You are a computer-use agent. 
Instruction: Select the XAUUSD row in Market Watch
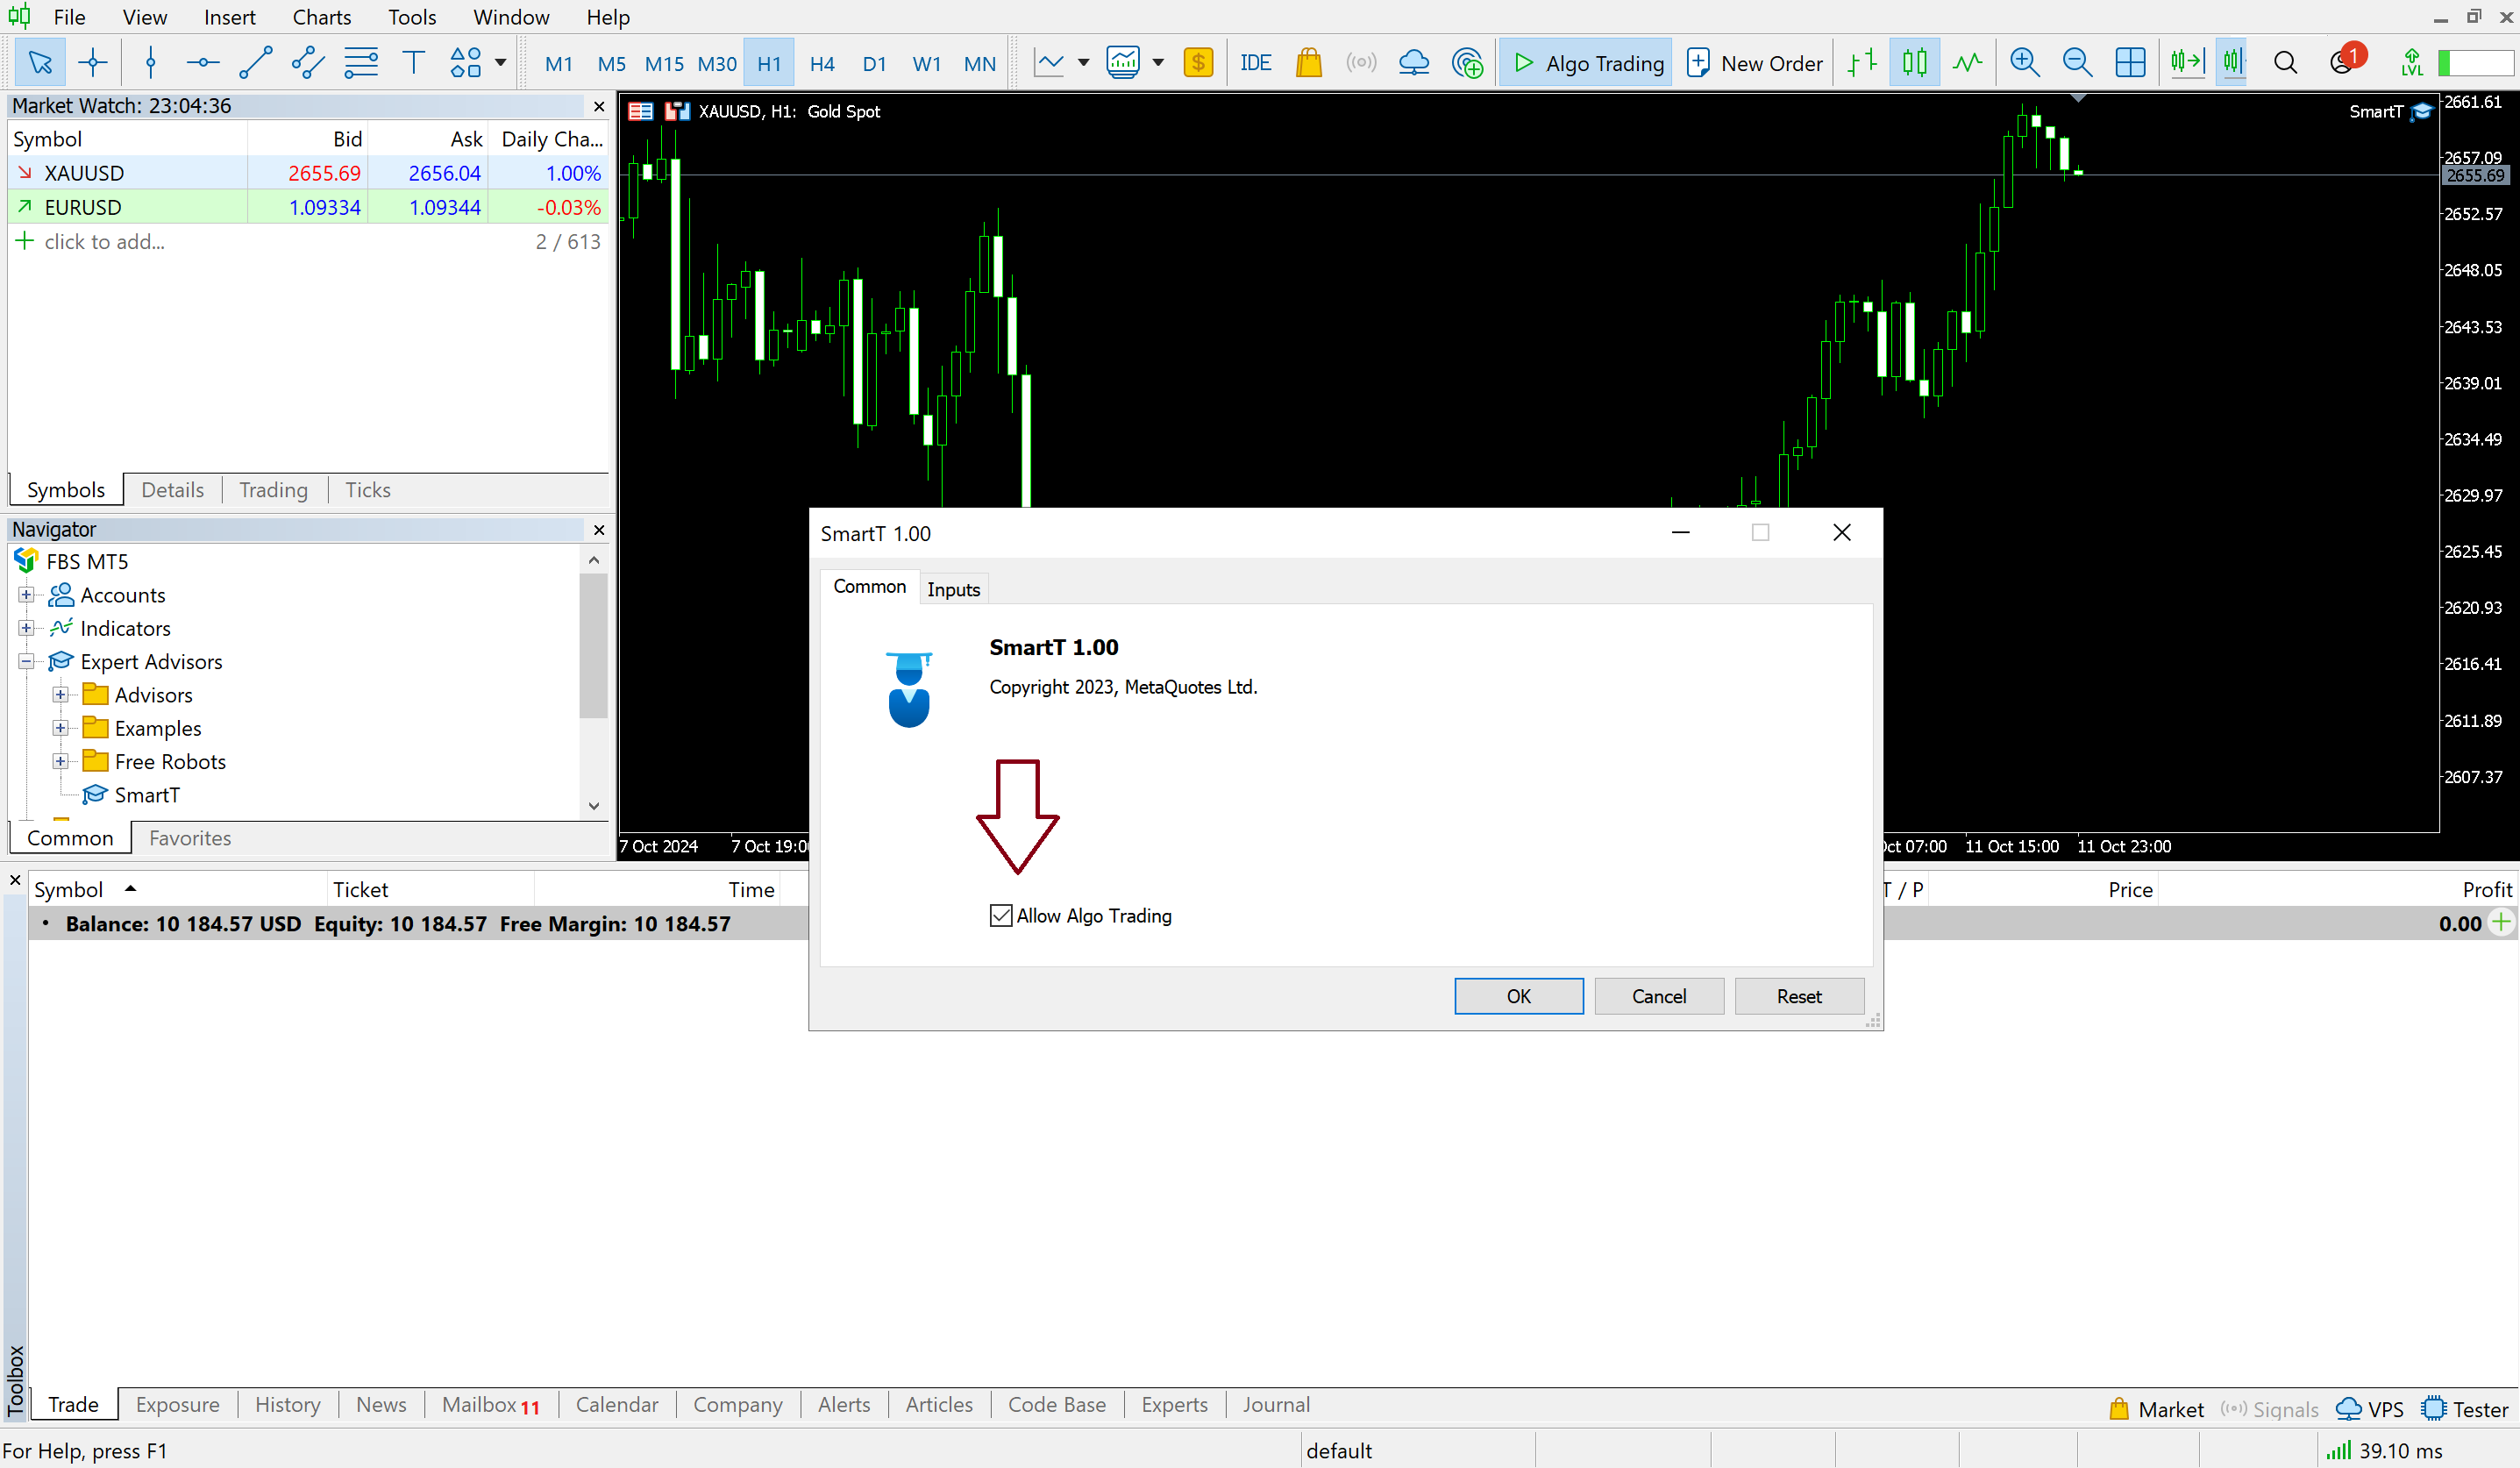click(309, 173)
